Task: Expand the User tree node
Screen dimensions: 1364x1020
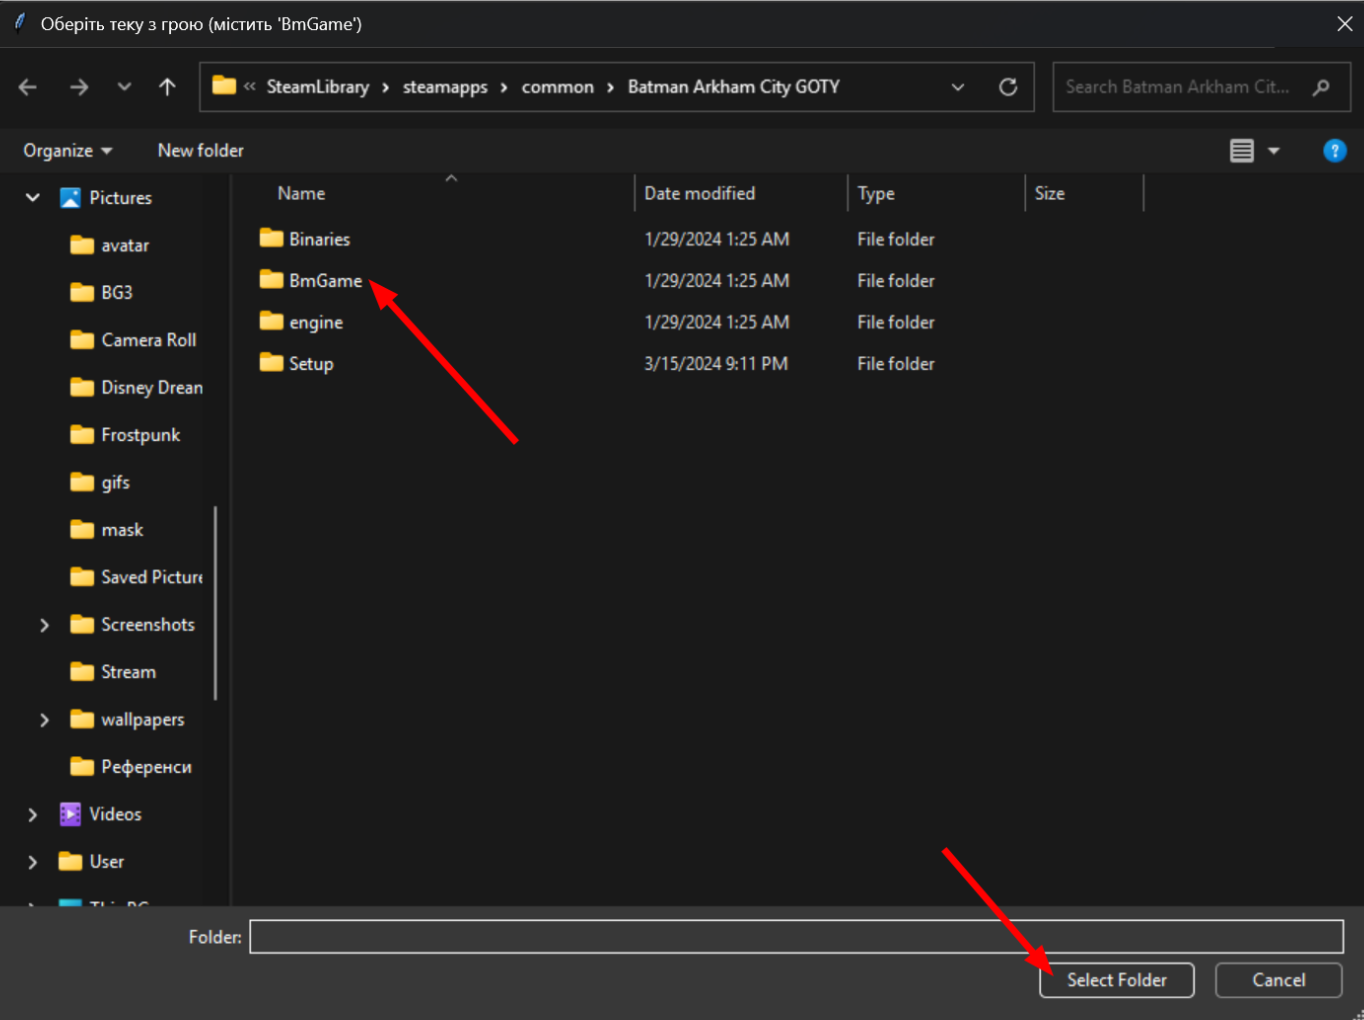Action: click(33, 862)
